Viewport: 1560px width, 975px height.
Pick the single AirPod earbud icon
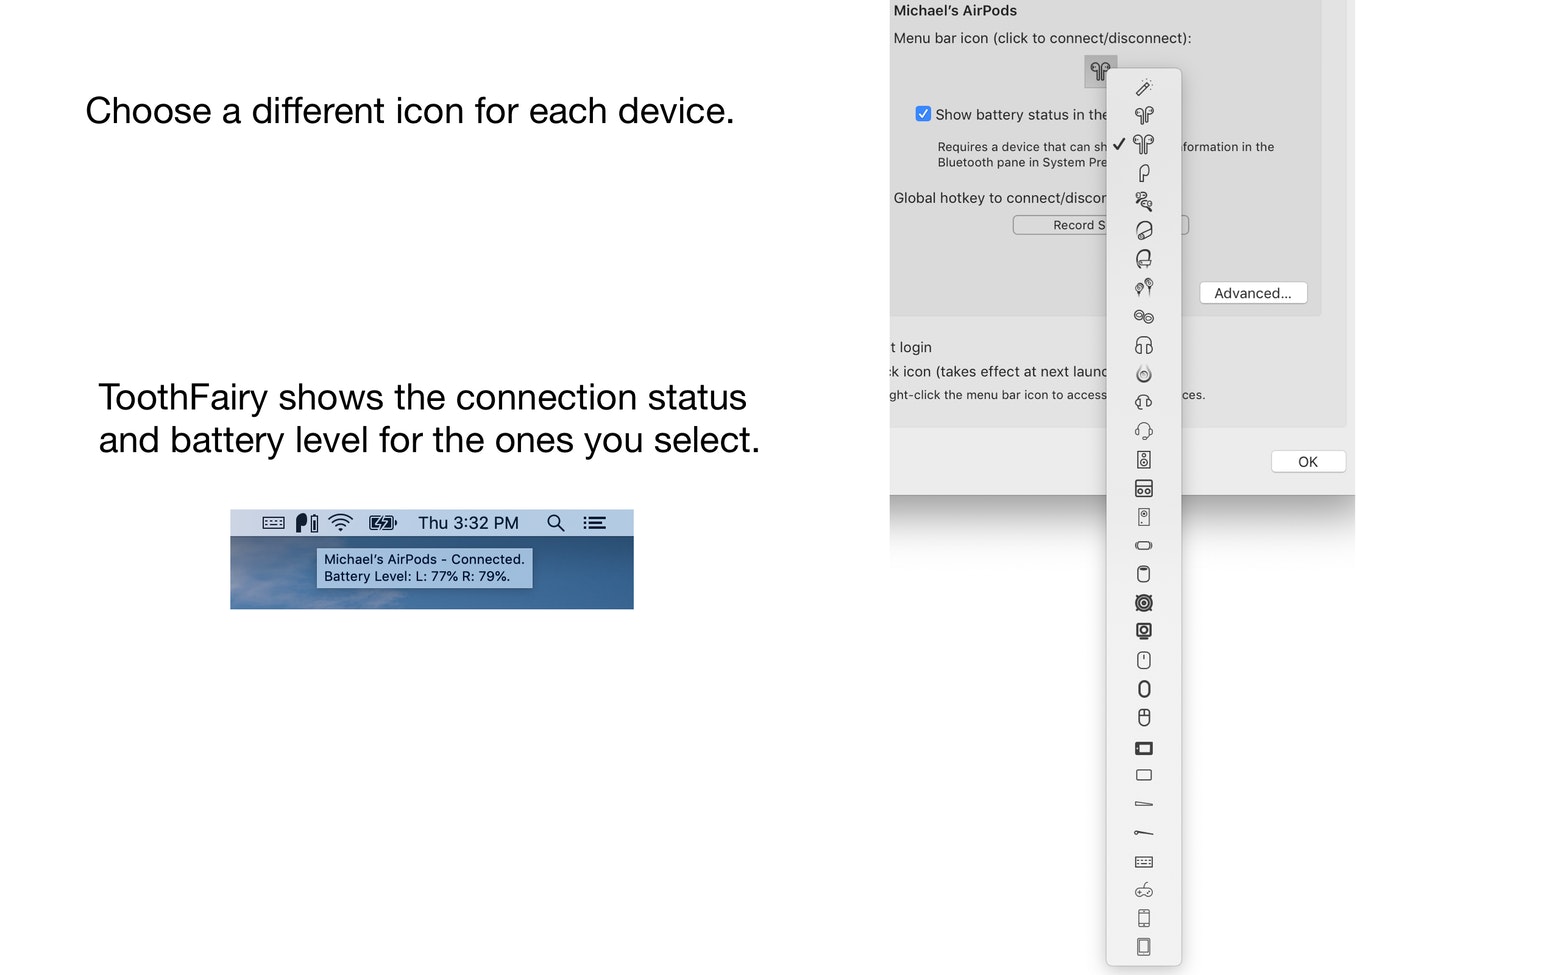(1144, 172)
